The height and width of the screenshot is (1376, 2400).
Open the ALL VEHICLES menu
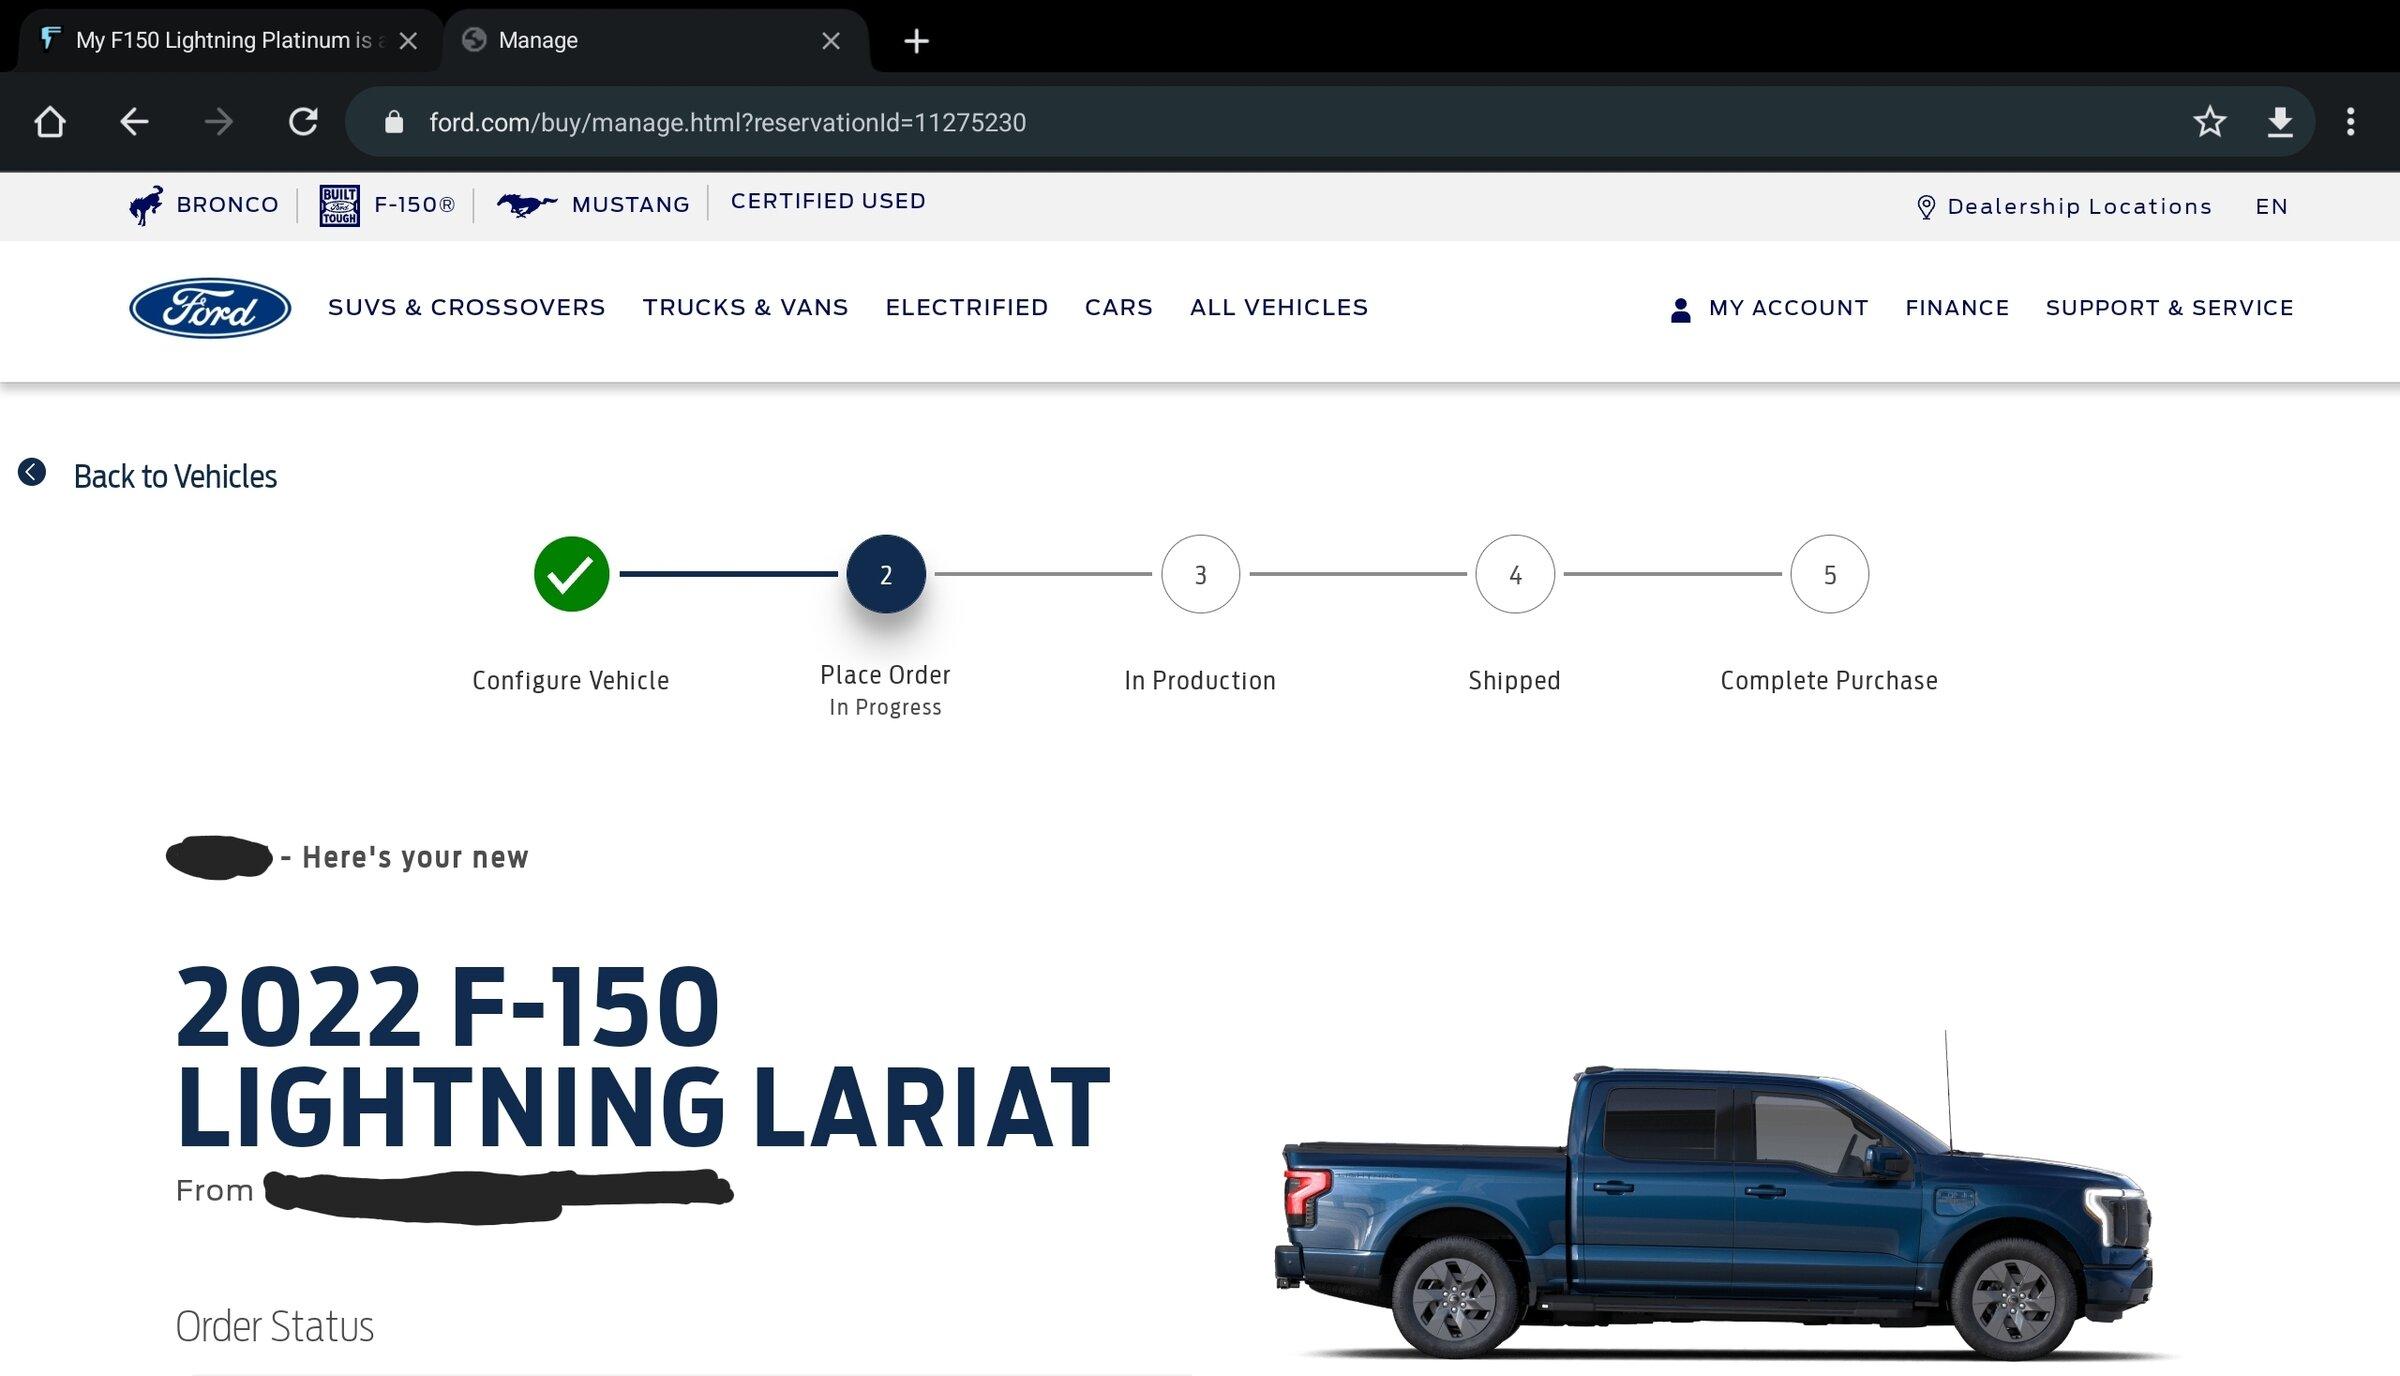[1279, 308]
